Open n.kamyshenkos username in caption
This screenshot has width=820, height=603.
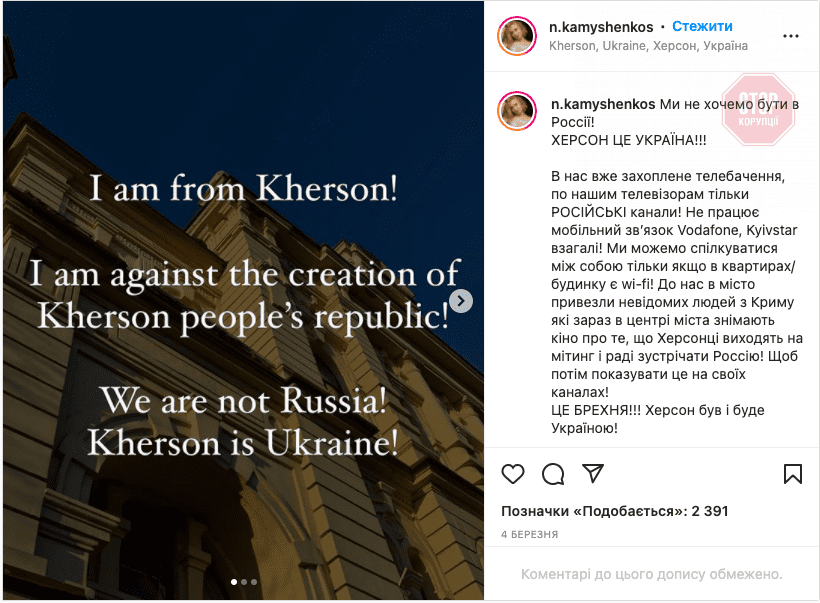pyautogui.click(x=603, y=104)
